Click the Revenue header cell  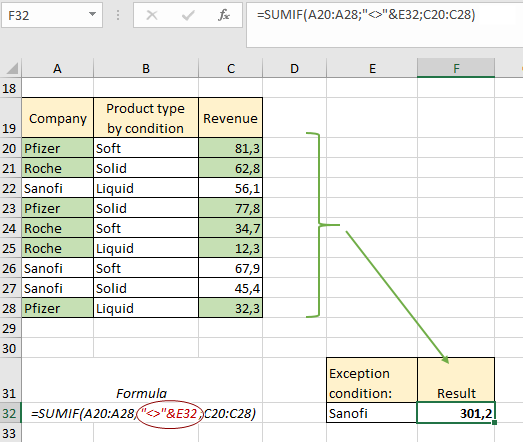(230, 118)
